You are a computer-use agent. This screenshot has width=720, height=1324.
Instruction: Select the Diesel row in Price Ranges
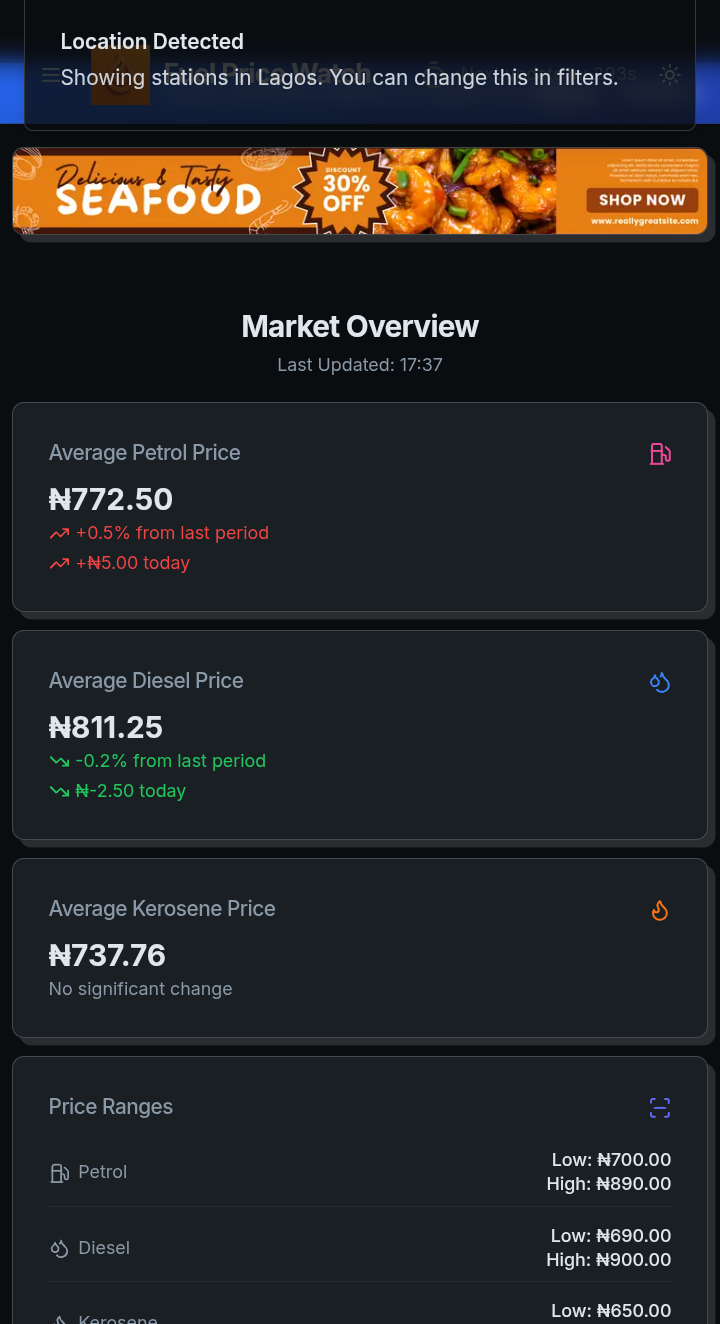point(360,1248)
